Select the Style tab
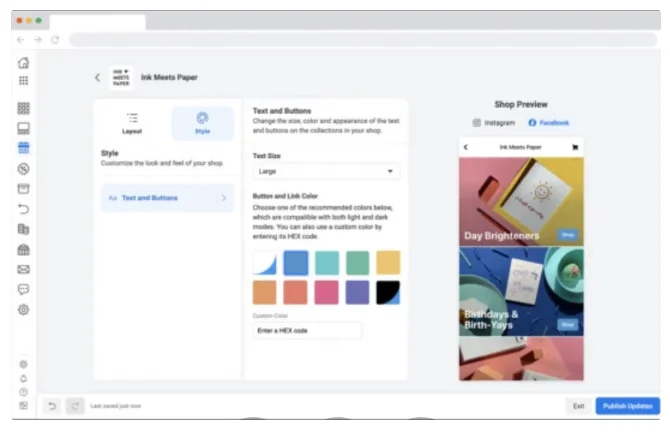Screen dimensions: 670x434 point(202,122)
